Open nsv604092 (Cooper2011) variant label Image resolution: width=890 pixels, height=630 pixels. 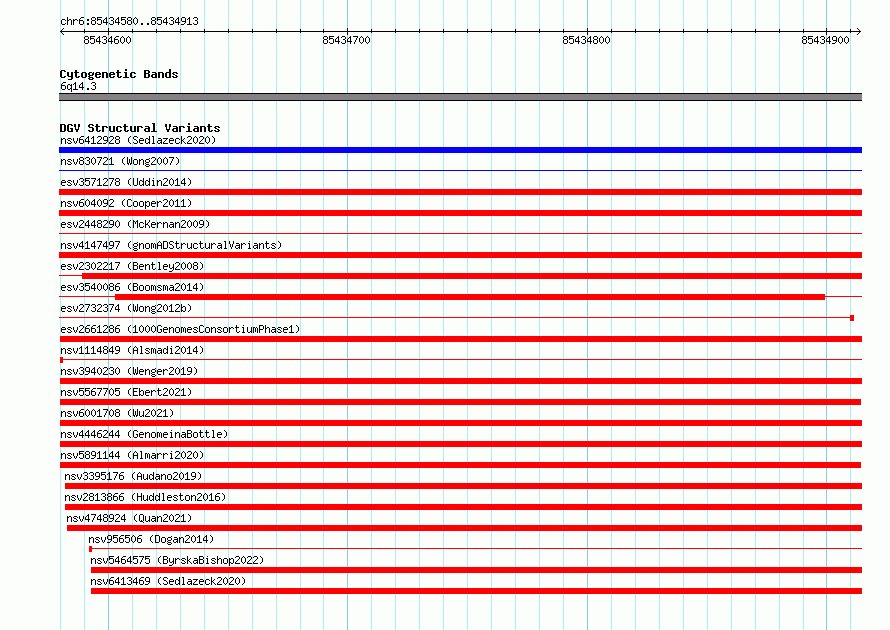click(x=126, y=203)
